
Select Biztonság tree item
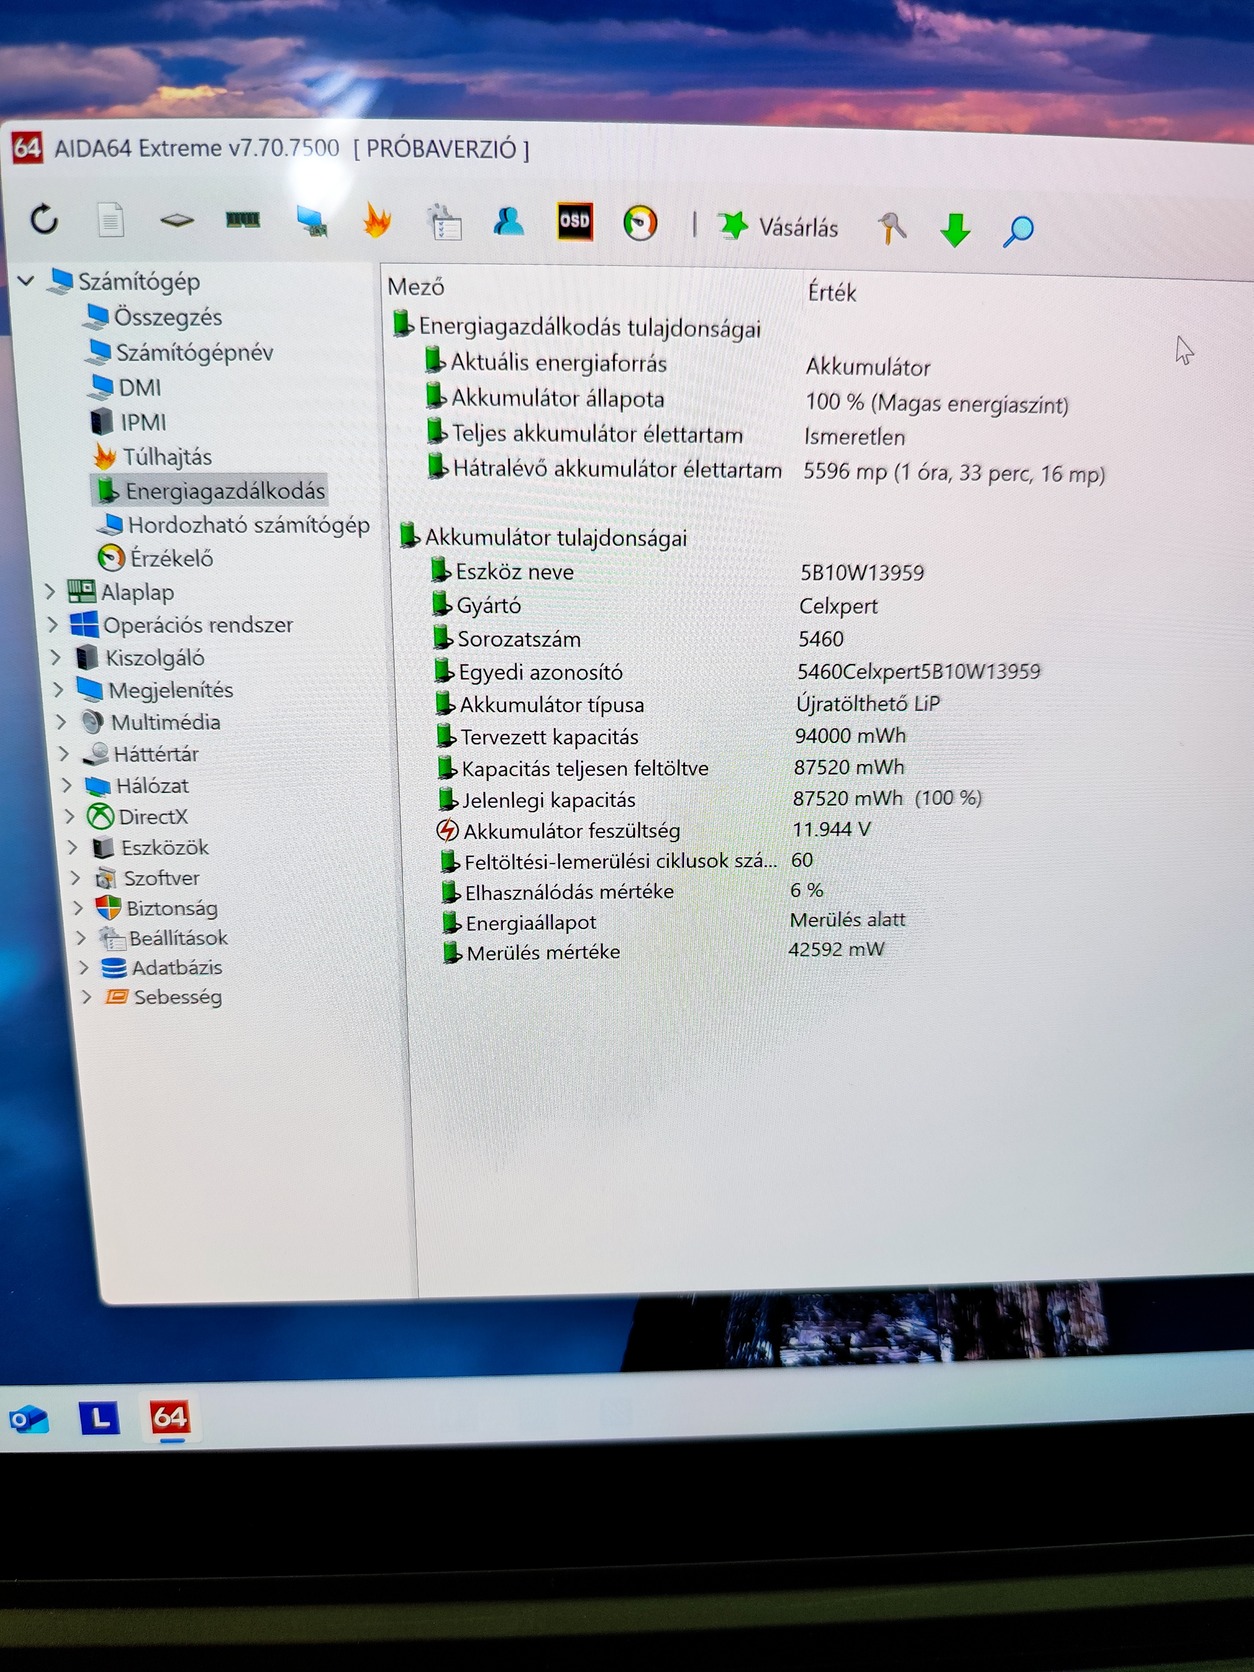pyautogui.click(x=157, y=908)
